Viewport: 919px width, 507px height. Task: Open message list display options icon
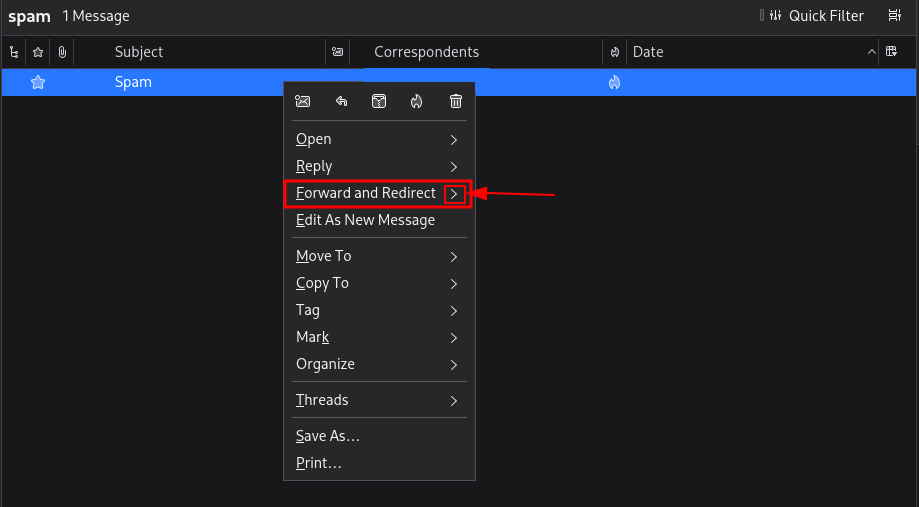[x=895, y=16]
